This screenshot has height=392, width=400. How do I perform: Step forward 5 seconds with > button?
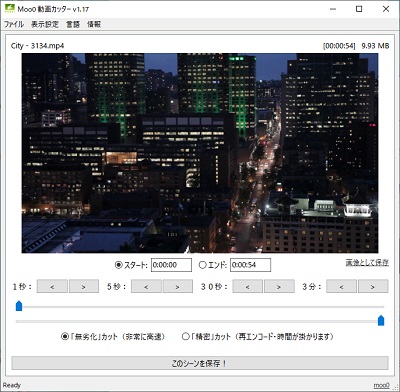178,286
